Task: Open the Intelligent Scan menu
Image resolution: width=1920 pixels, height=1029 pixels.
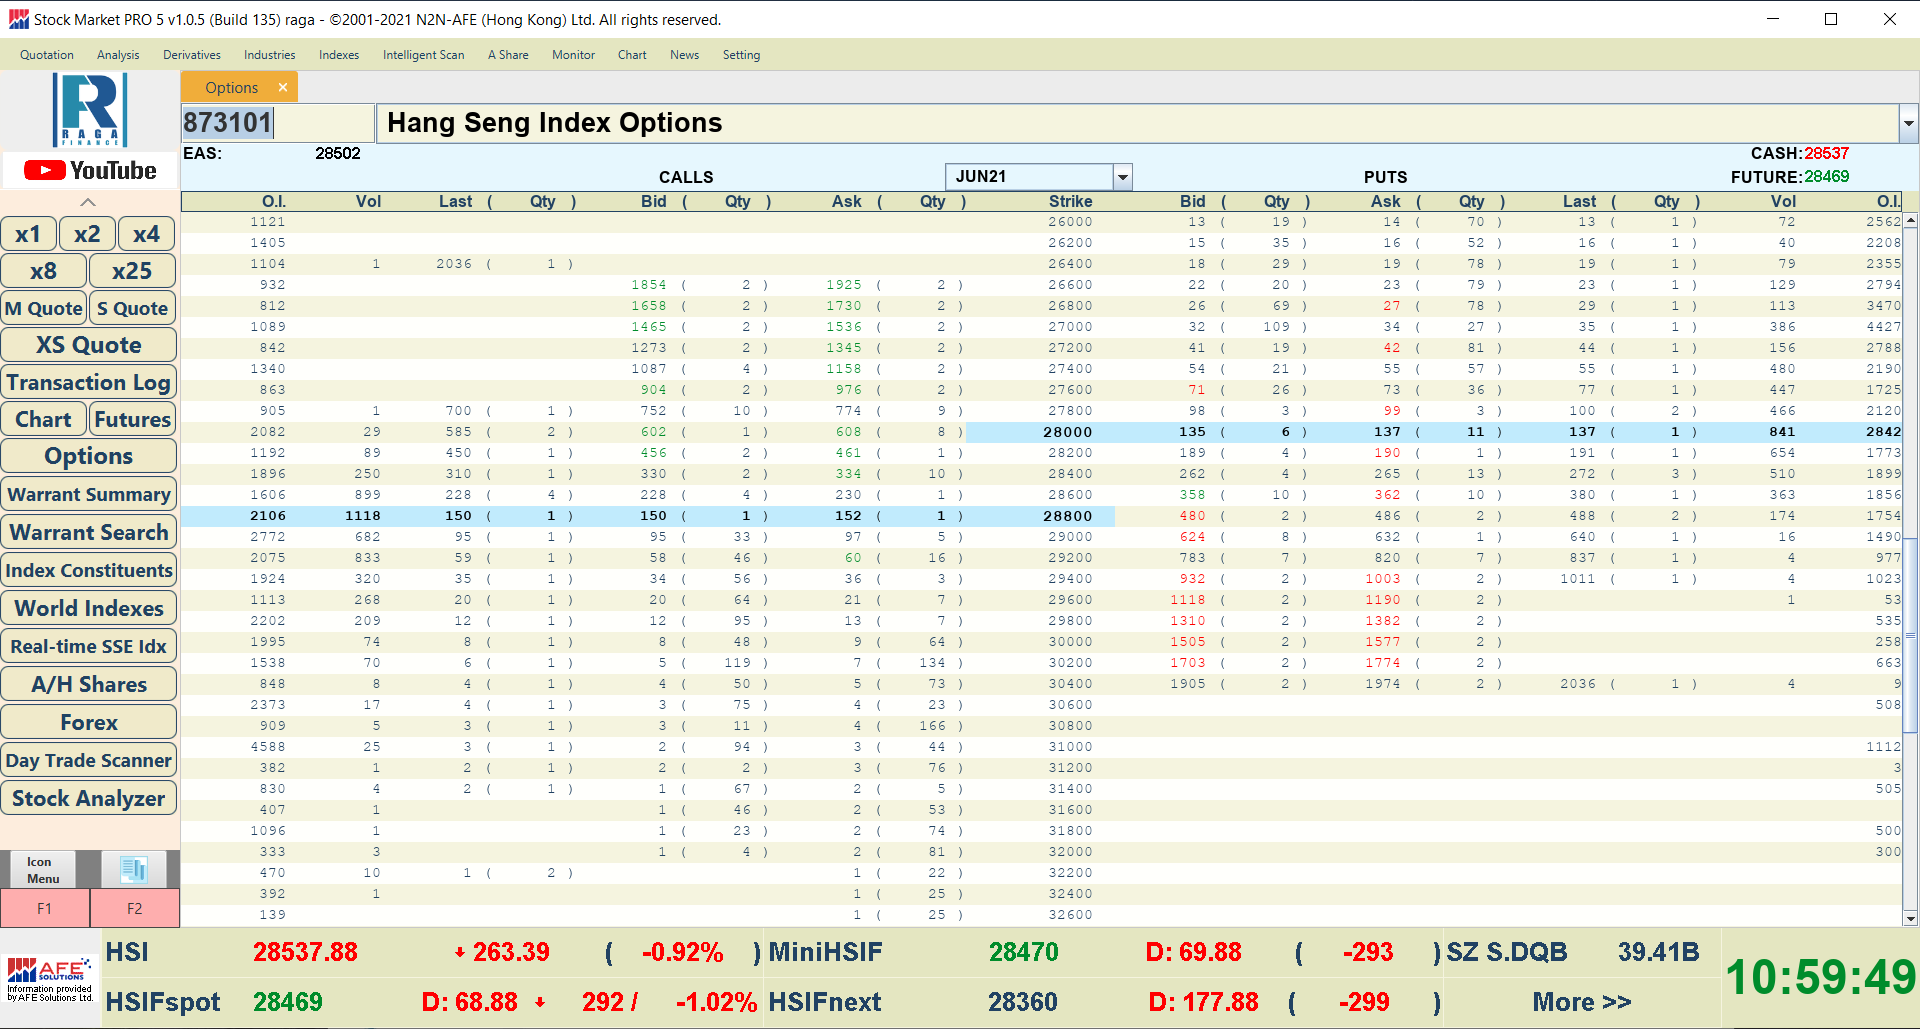Action: click(x=423, y=55)
